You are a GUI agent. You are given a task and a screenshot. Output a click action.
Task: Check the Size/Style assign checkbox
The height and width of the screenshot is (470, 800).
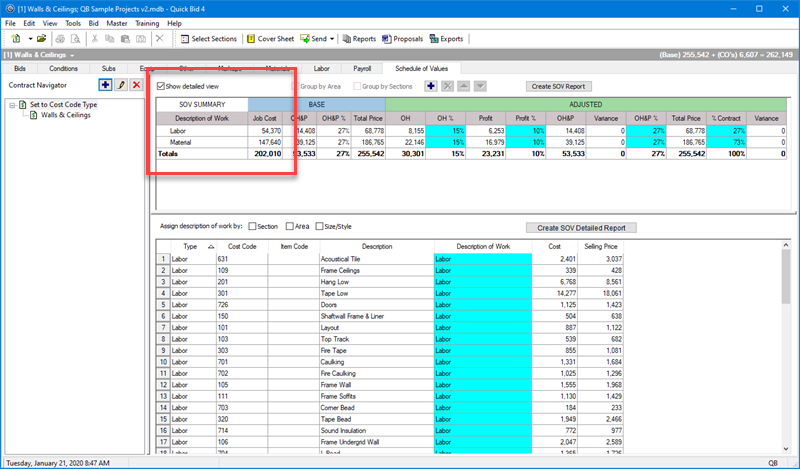(319, 226)
